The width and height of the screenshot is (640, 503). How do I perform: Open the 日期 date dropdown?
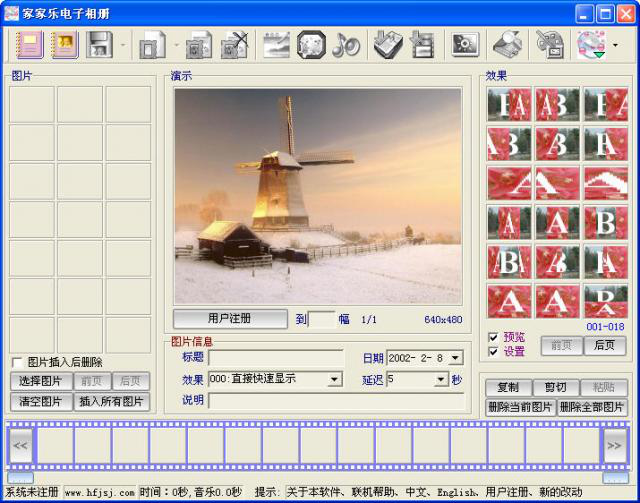point(455,358)
